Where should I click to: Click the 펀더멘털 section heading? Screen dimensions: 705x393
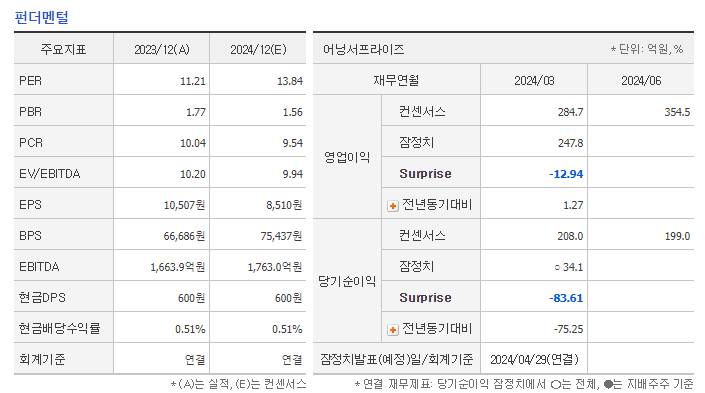pos(41,18)
